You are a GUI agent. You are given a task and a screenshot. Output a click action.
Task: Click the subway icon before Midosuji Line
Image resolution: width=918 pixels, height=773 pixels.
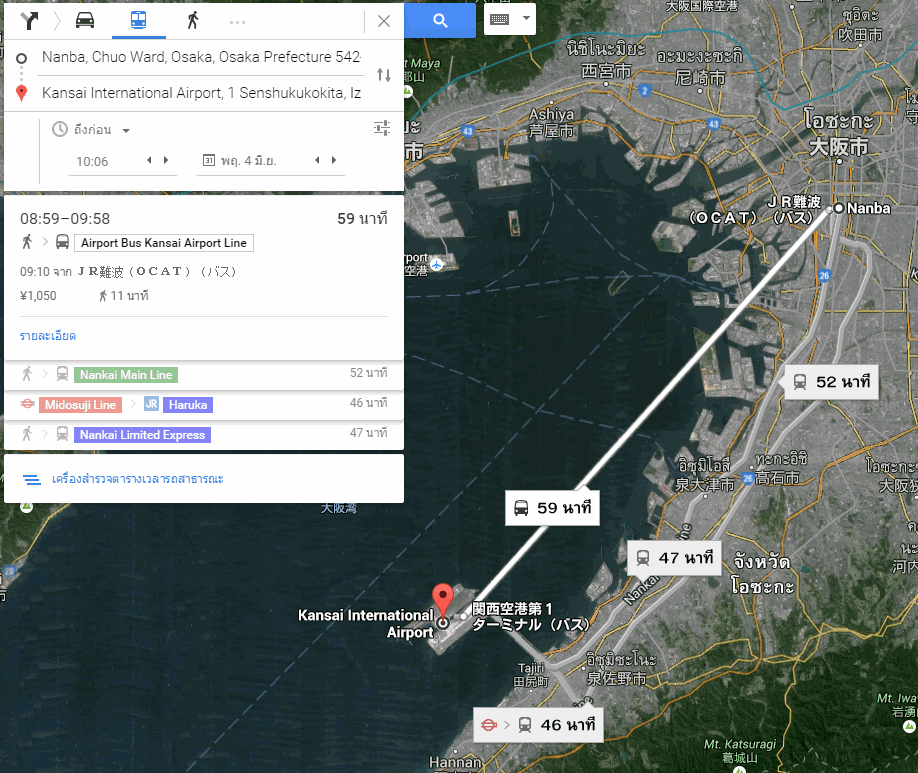pos(27,404)
